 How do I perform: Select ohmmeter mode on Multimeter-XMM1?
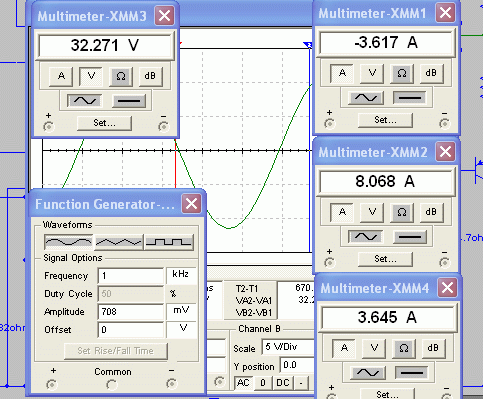pyautogui.click(x=402, y=73)
